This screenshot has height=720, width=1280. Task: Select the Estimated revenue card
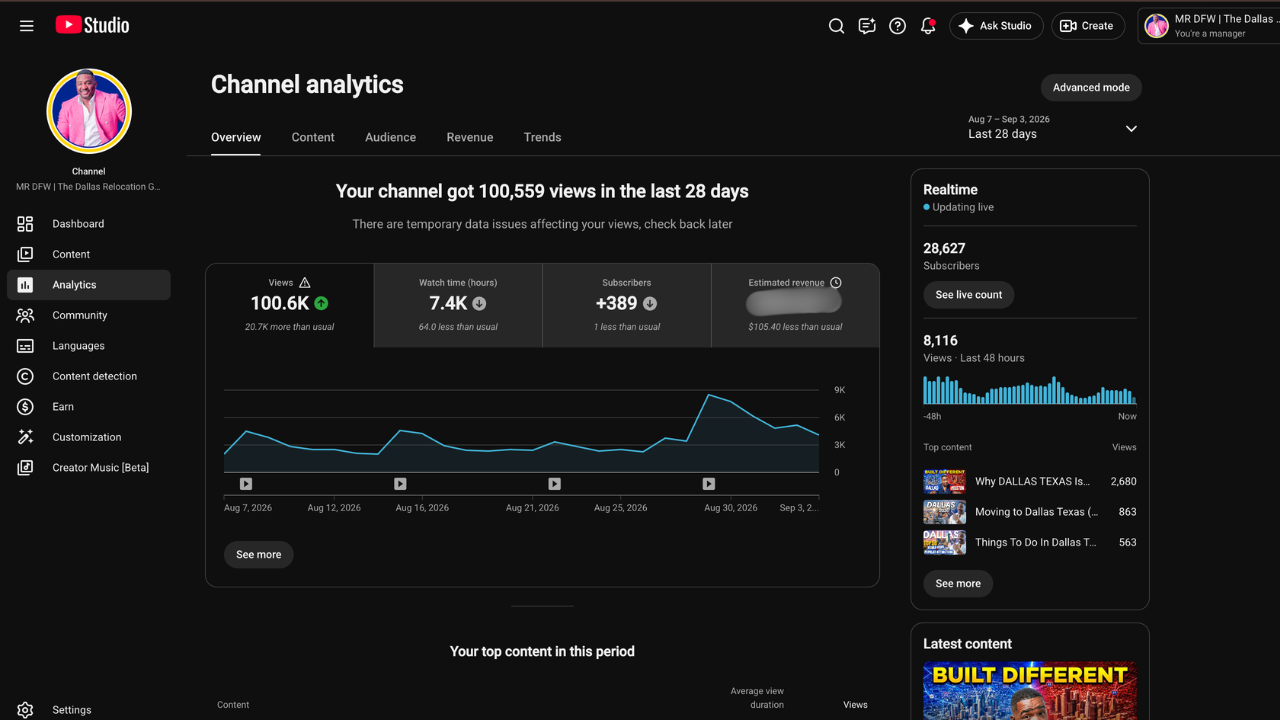795,305
